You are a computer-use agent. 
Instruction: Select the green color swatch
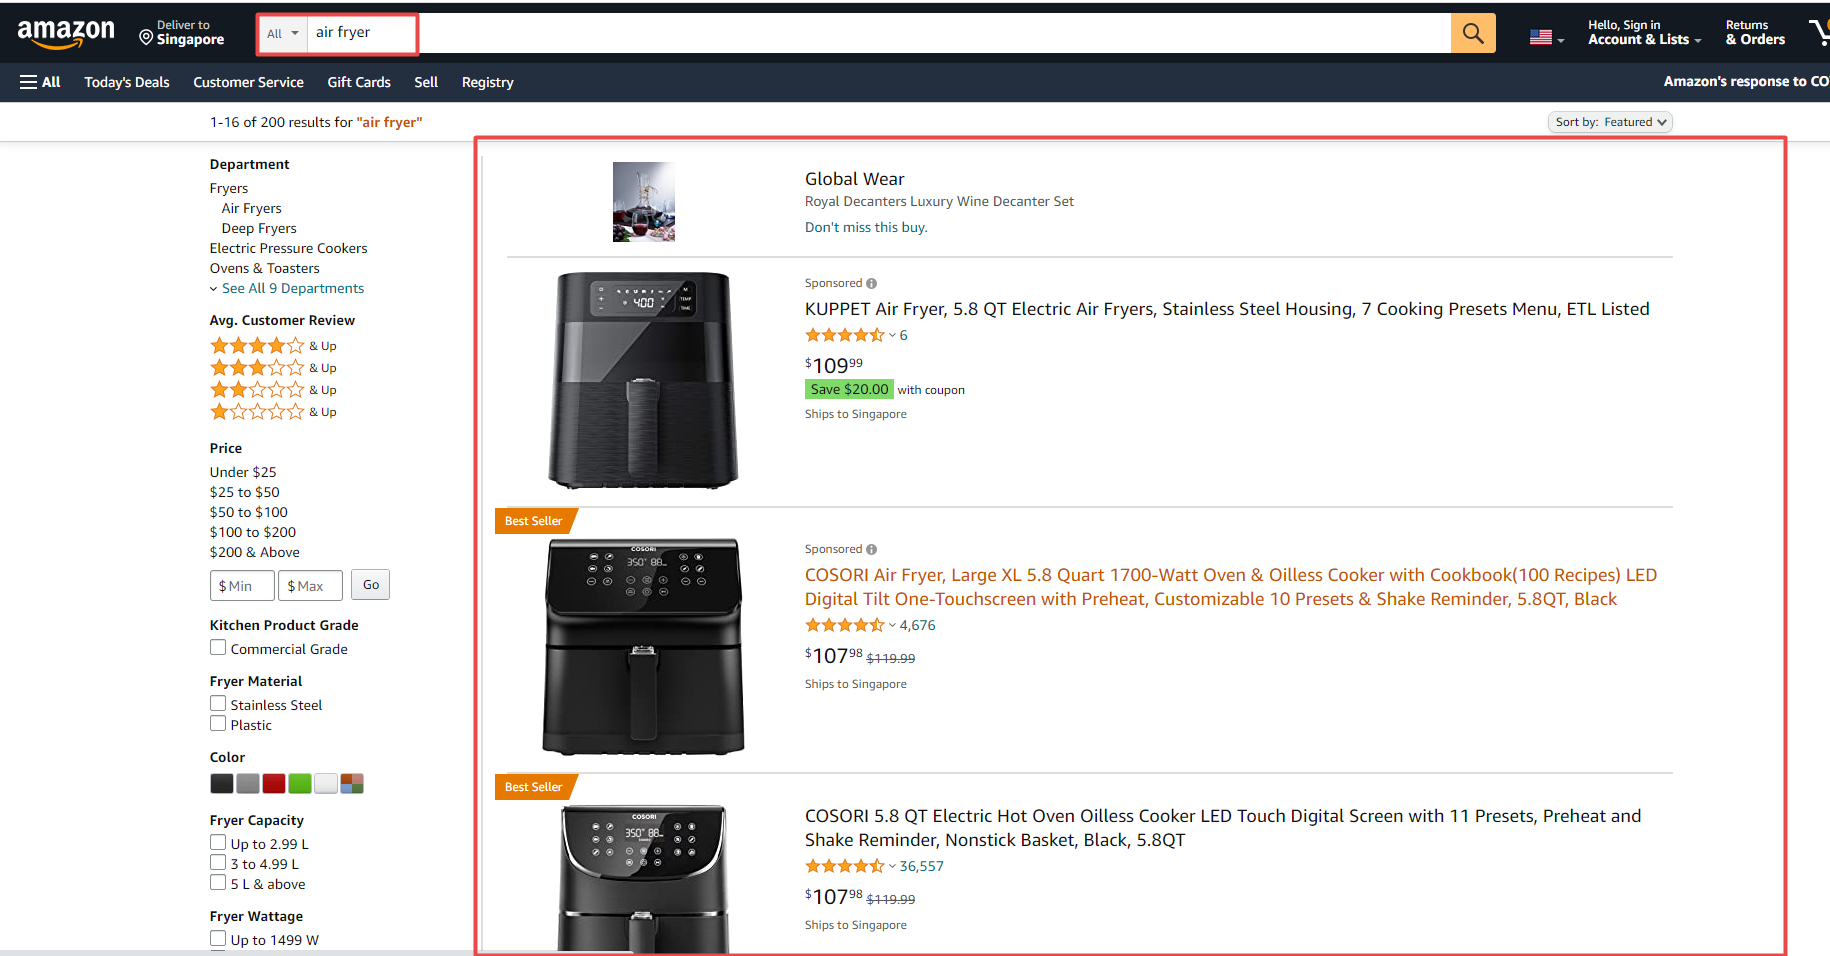(300, 783)
